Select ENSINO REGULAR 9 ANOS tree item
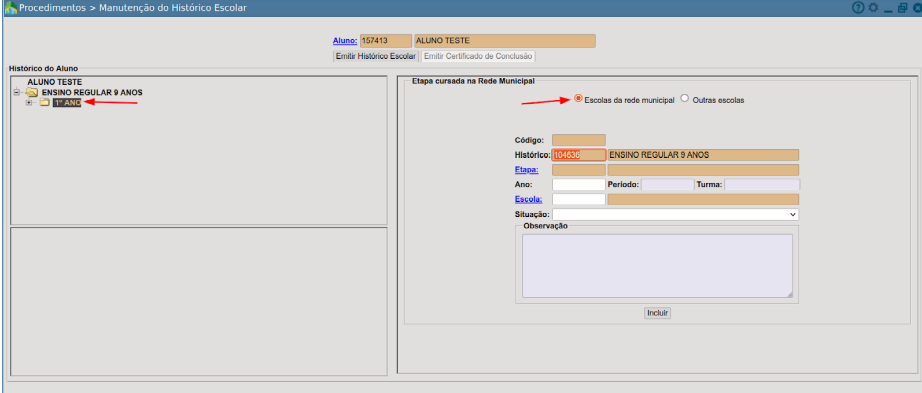This screenshot has height=393, width=922. [92, 92]
